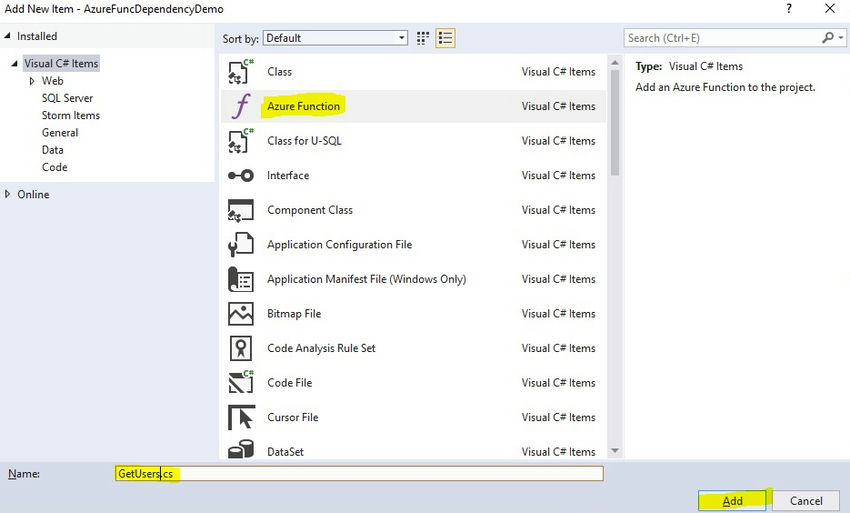The width and height of the screenshot is (850, 513).
Task: Pick the Interface template icon
Action: (x=241, y=176)
